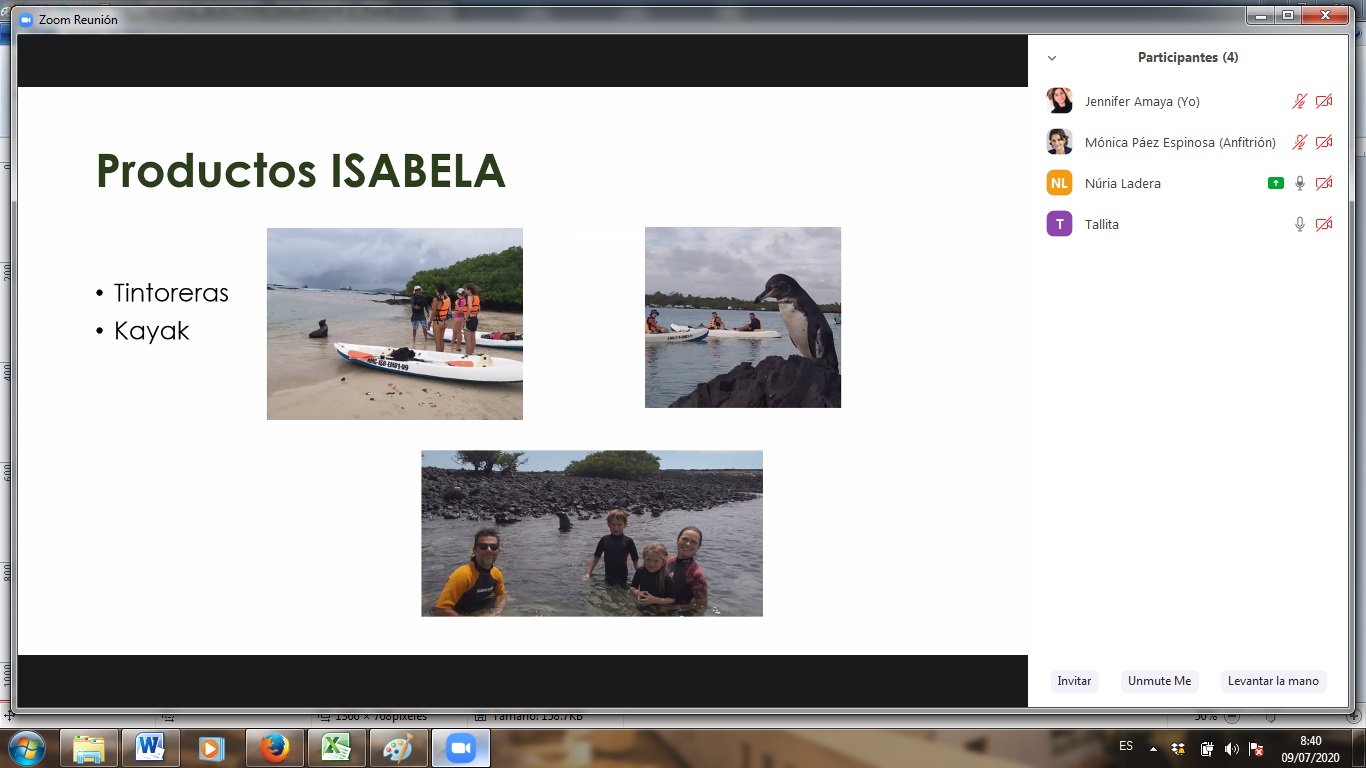Collapse the Participantes panel chevron
This screenshot has width=1366, height=768.
1052,58
